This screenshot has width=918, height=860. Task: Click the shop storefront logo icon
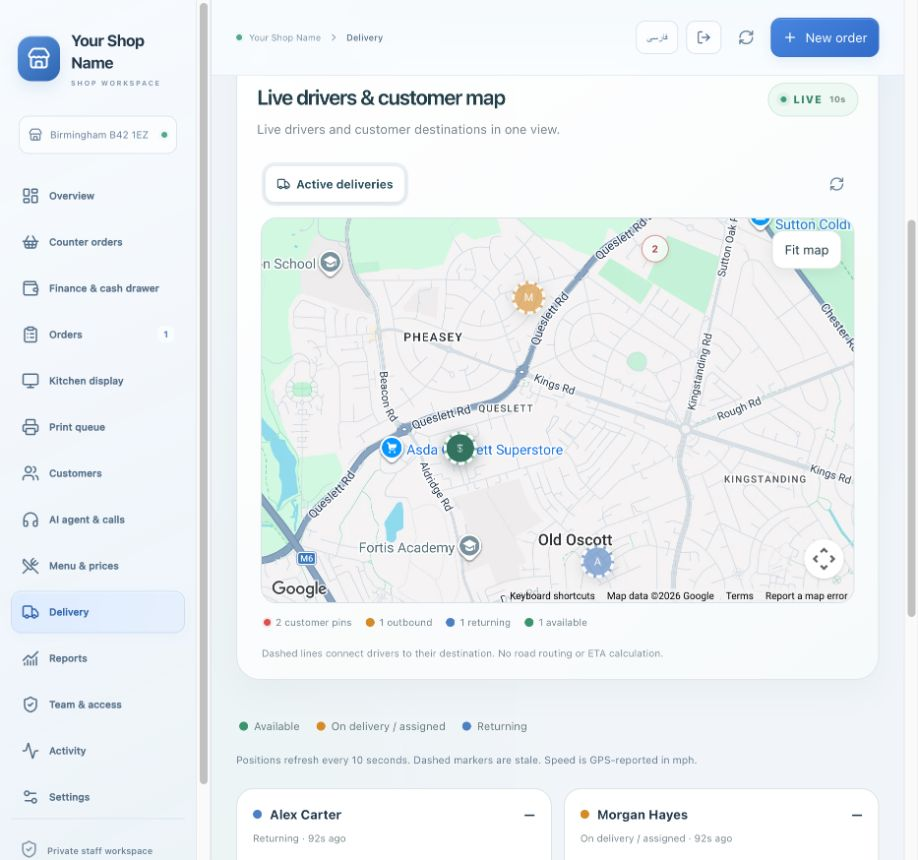coord(39,59)
